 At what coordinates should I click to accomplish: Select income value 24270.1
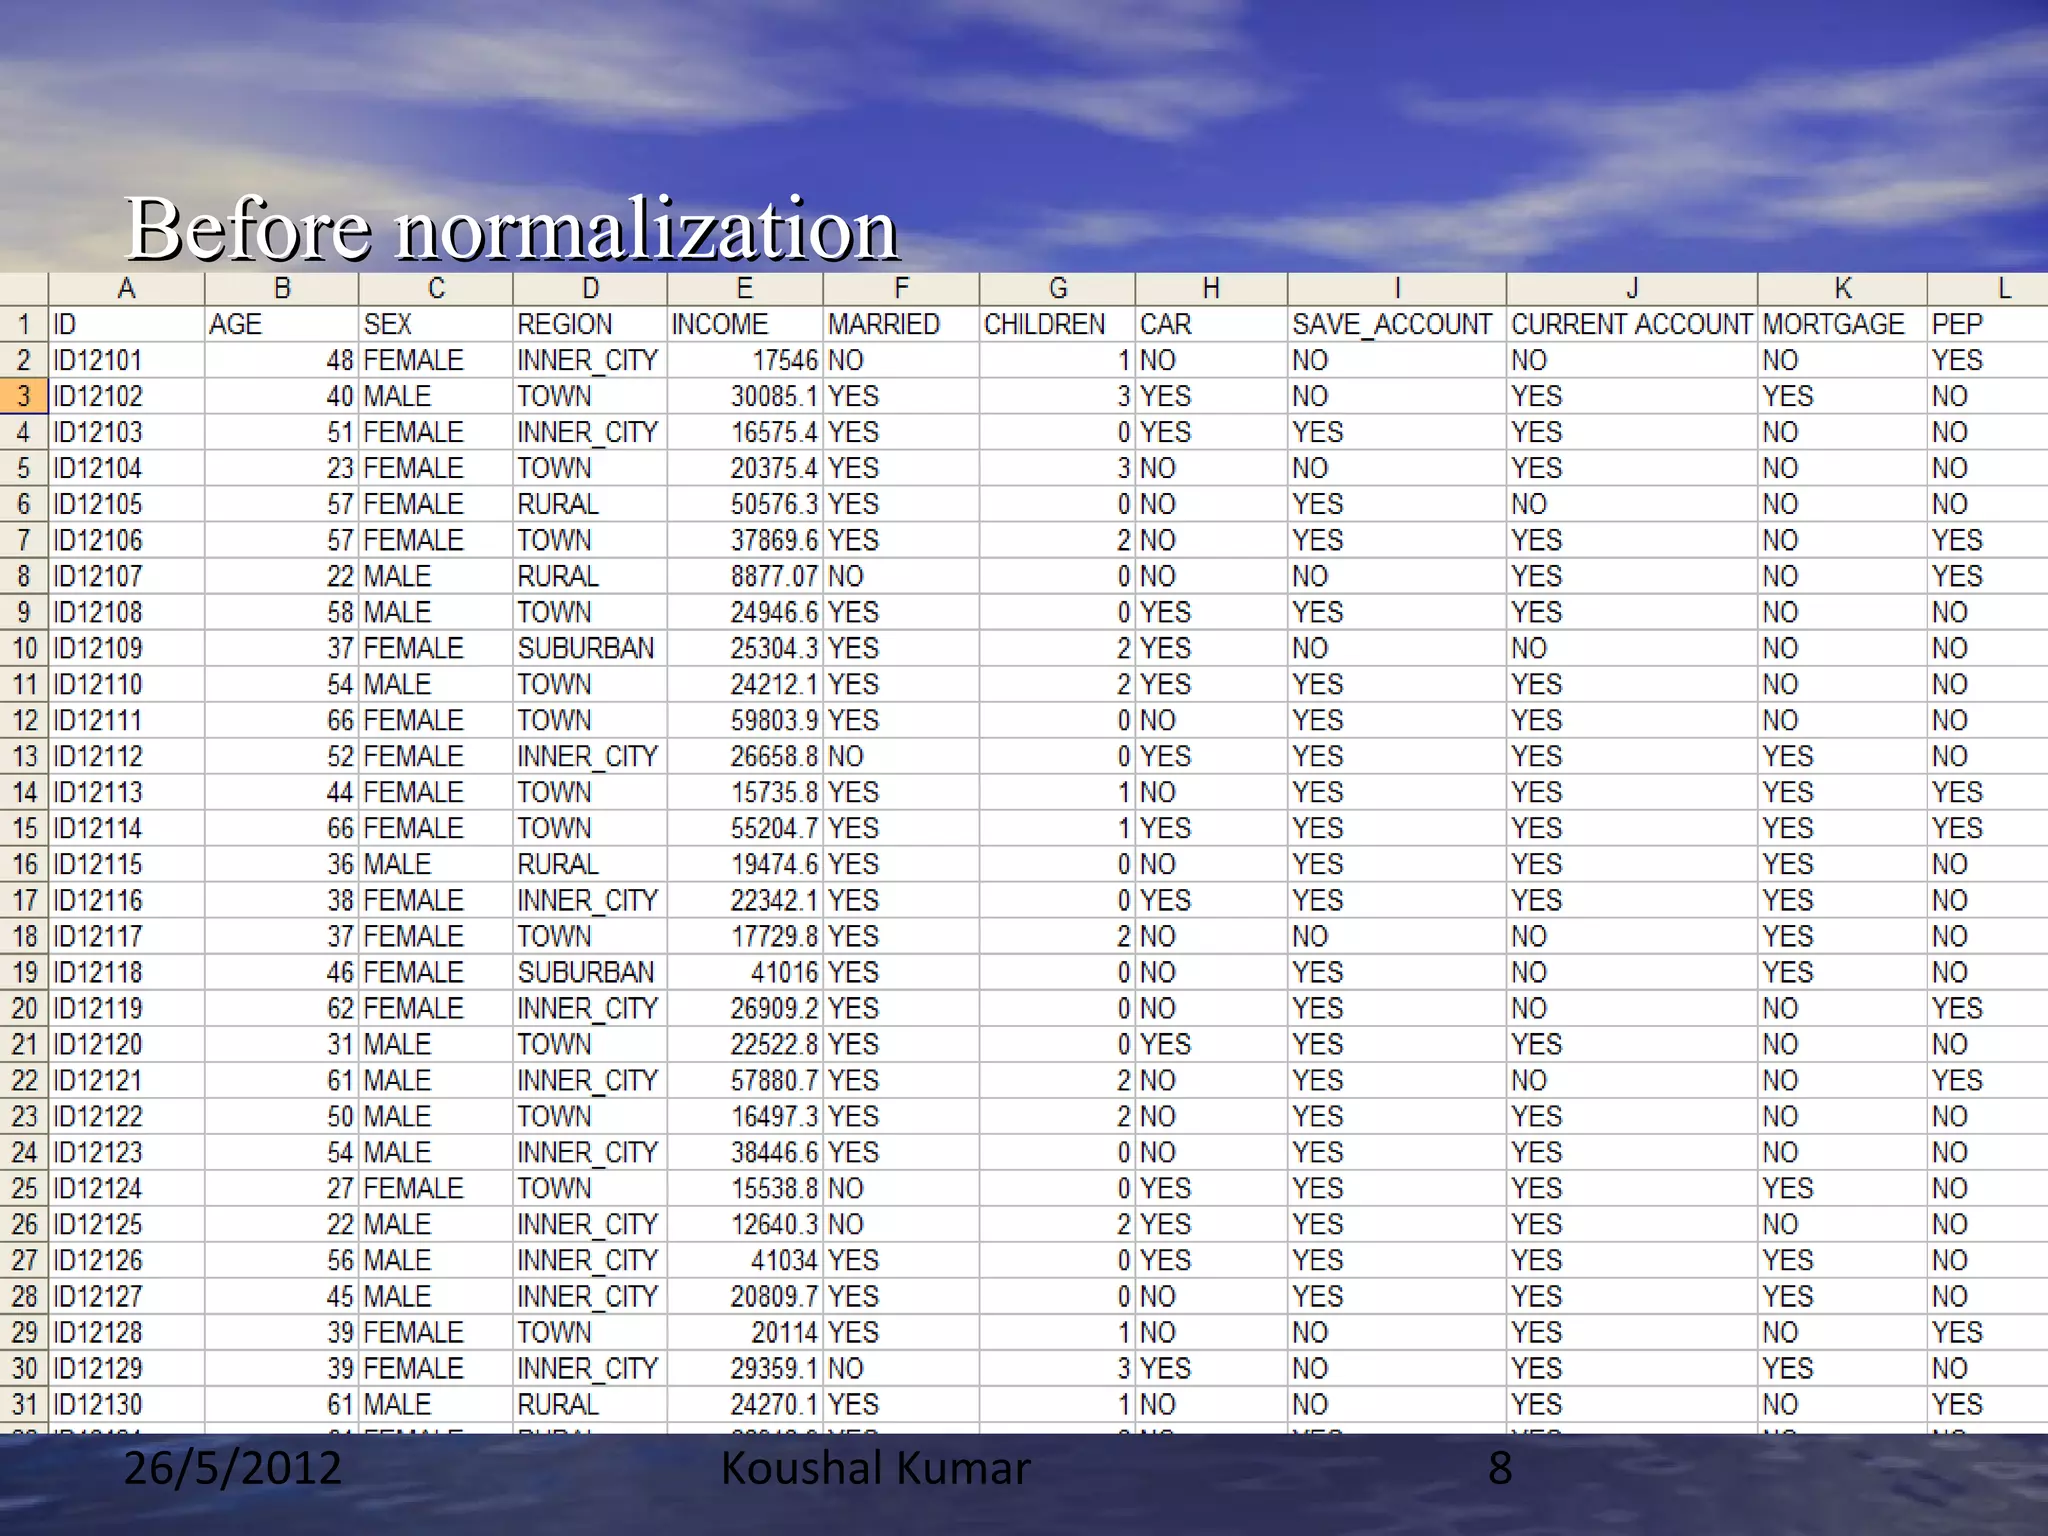(x=745, y=1404)
